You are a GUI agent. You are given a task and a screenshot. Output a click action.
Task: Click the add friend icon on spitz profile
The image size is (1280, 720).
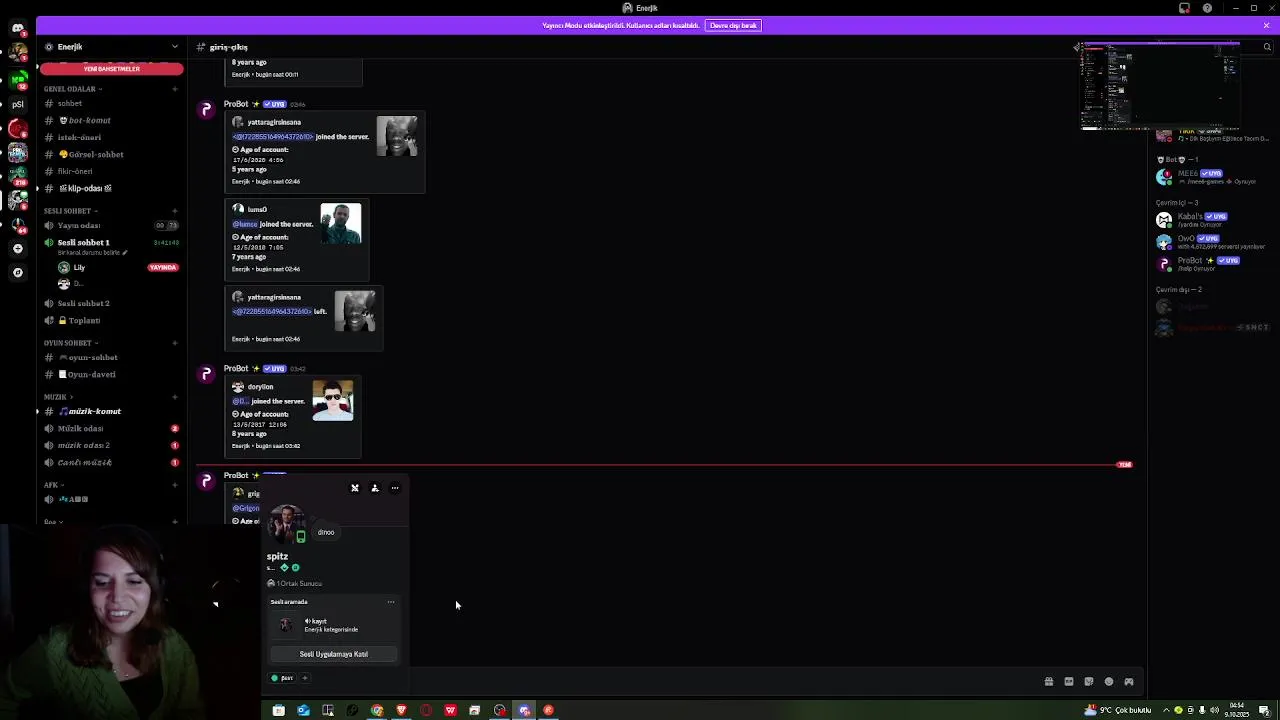pyautogui.click(x=375, y=488)
